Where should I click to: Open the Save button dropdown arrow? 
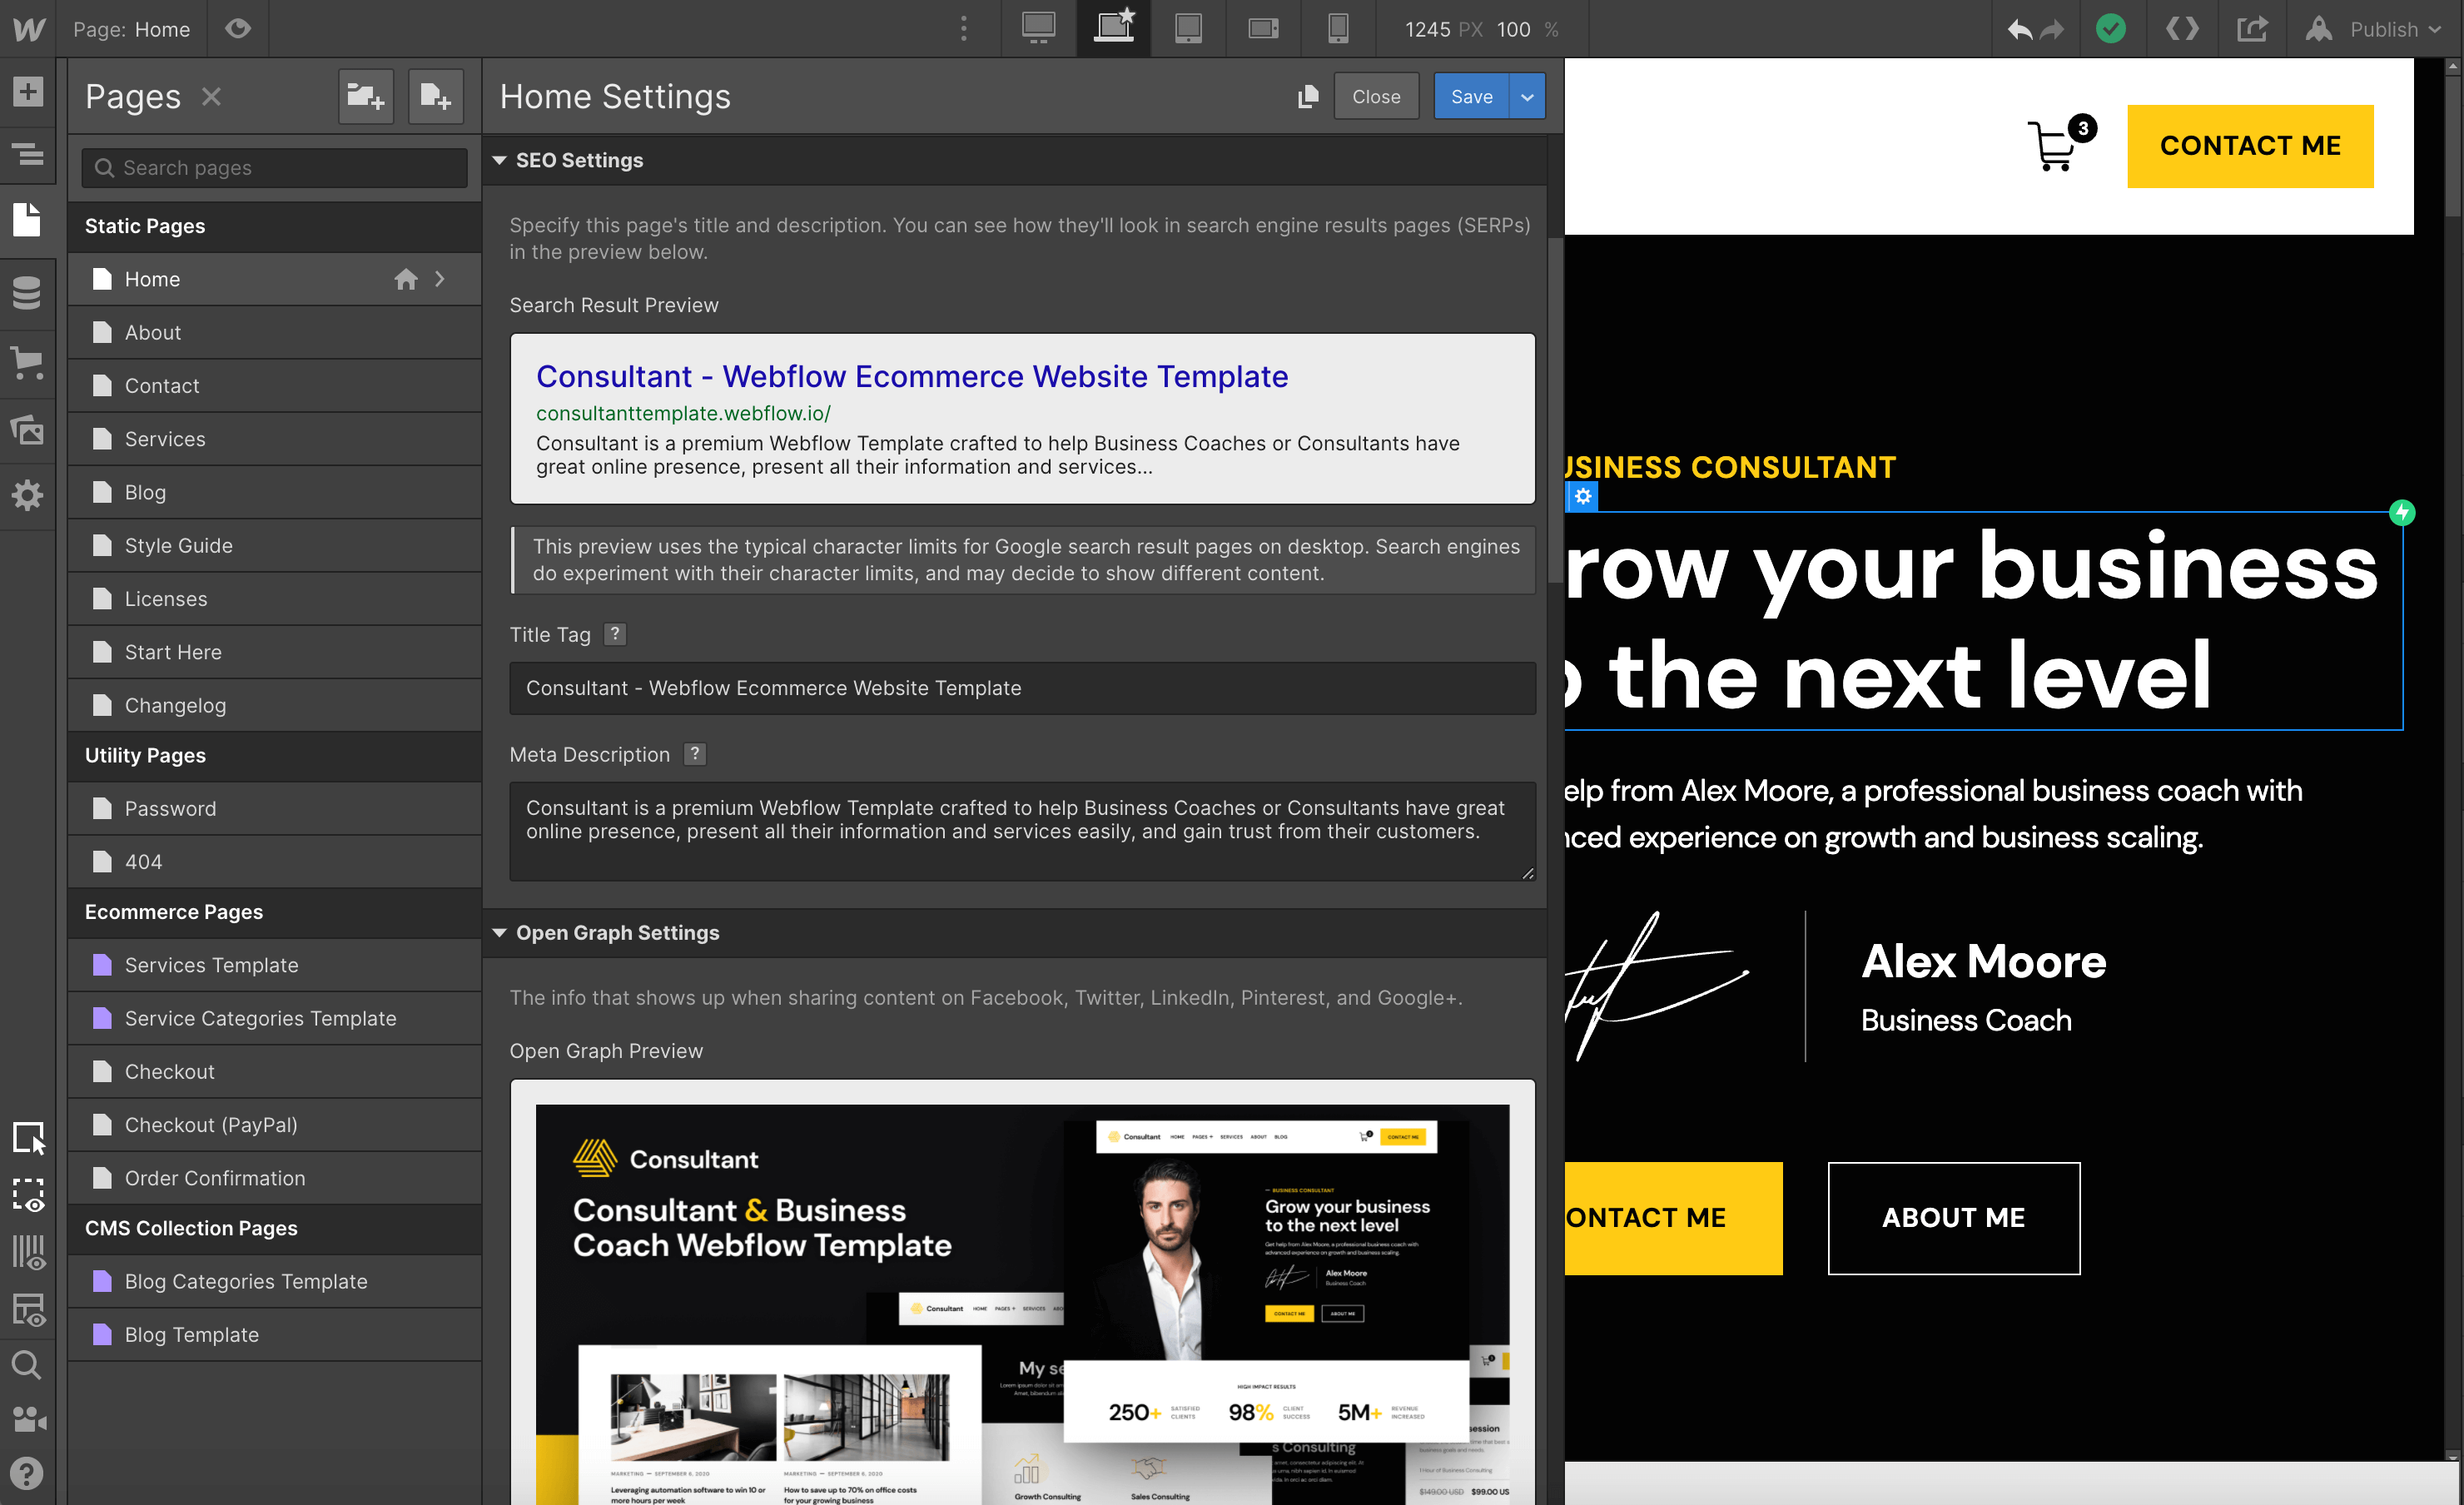tap(1526, 97)
